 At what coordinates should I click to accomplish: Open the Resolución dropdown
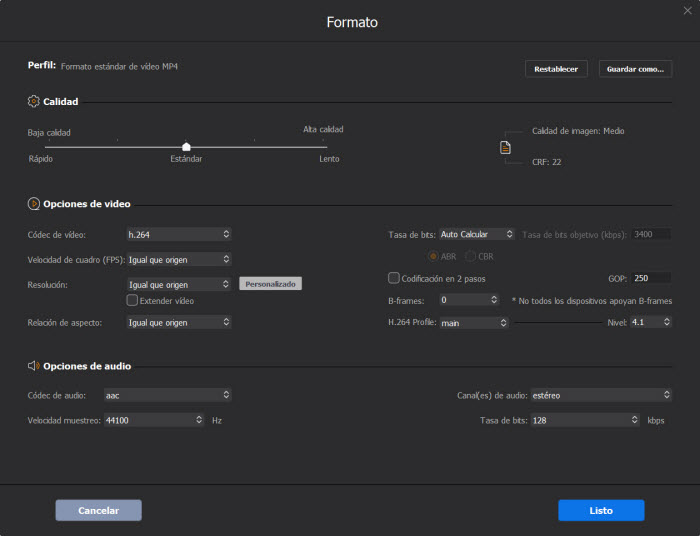tap(179, 285)
